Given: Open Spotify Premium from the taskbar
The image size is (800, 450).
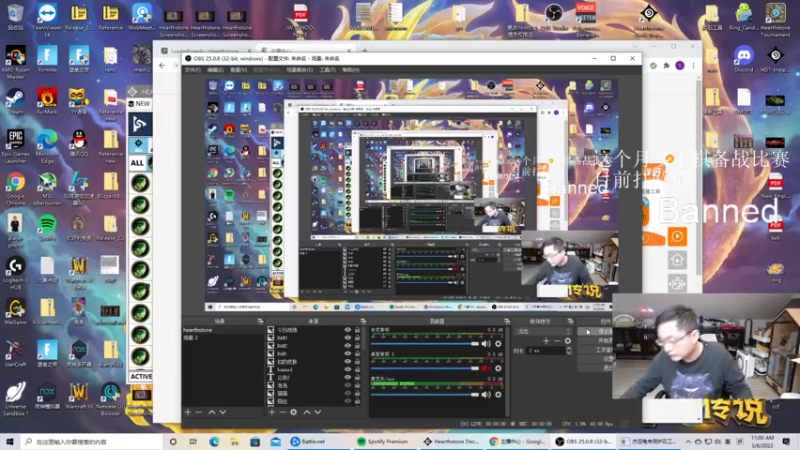Looking at the screenshot, I should click(x=383, y=441).
